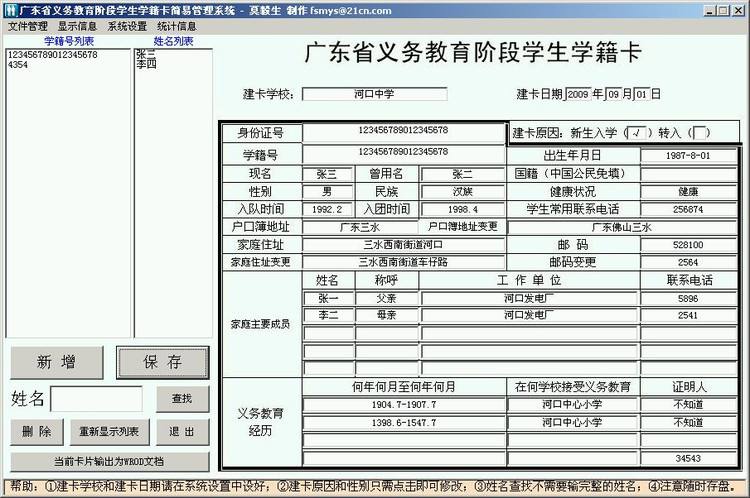Click family member name field 李二
Viewport: 750px width, 498px height.
329,315
